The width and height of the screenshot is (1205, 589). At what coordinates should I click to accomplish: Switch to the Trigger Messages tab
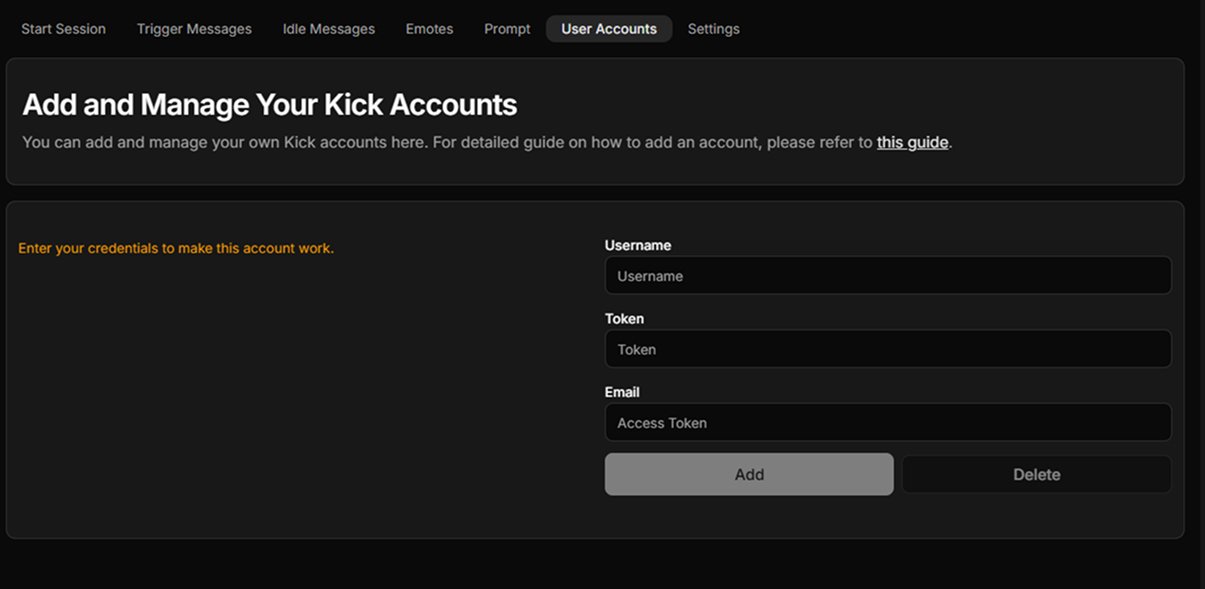click(194, 29)
